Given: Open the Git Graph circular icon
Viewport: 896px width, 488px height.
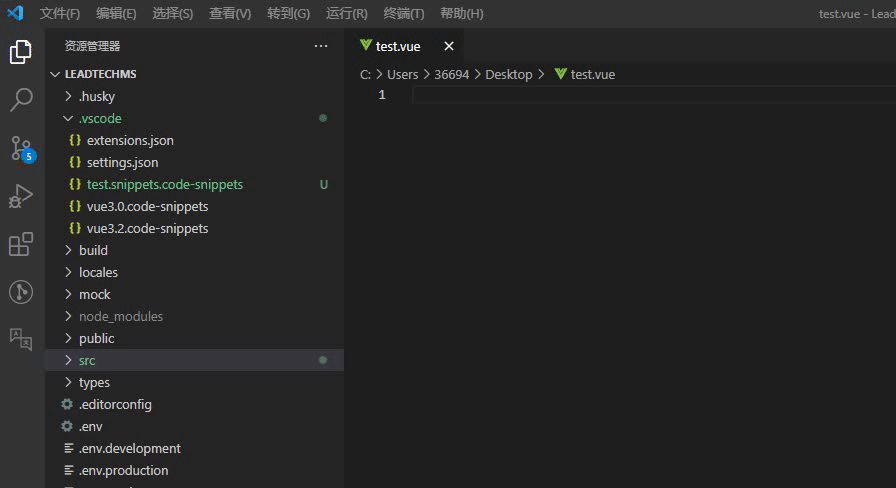Looking at the screenshot, I should click(x=21, y=292).
